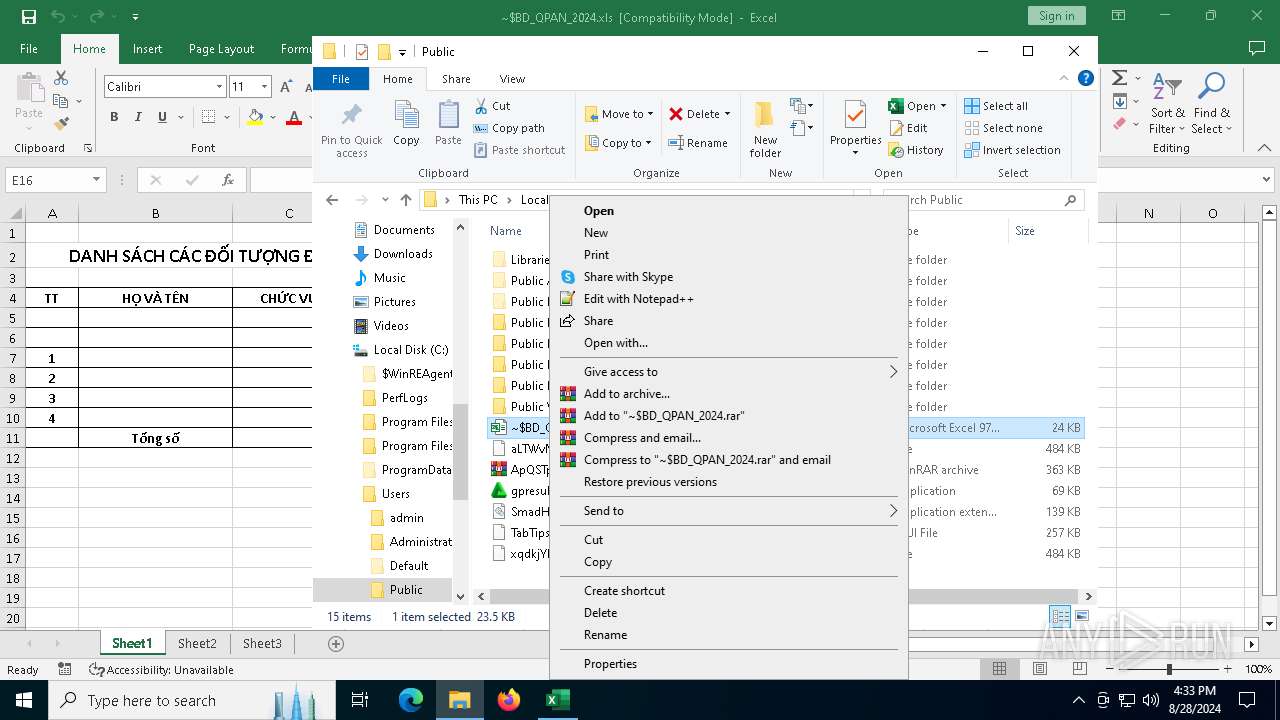Select Downloads in navigation pane

tap(403, 254)
